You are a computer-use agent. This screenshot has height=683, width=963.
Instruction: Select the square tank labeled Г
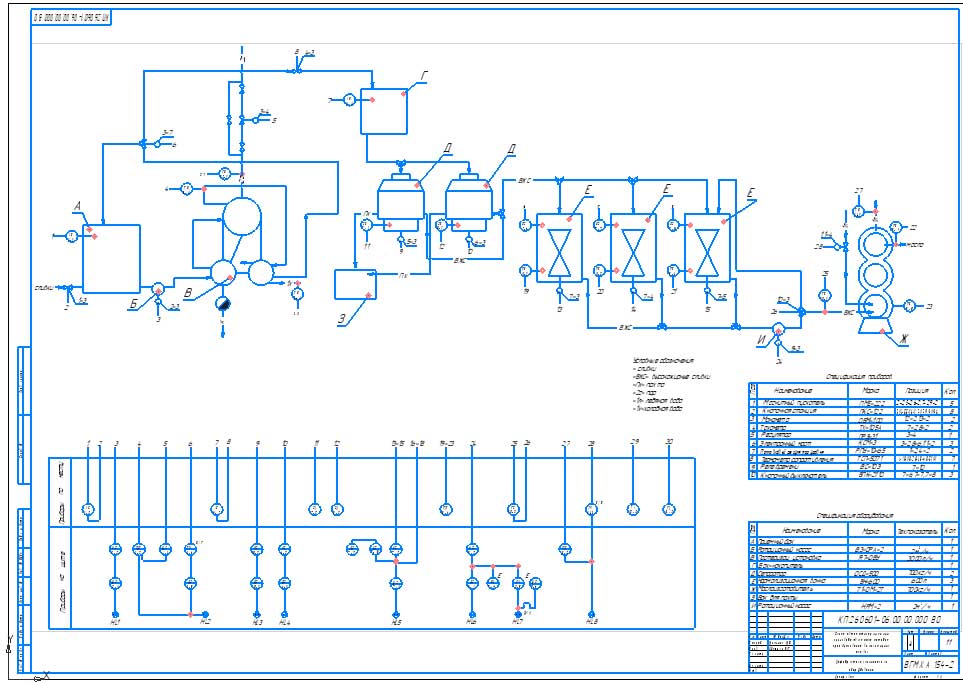pyautogui.click(x=383, y=111)
